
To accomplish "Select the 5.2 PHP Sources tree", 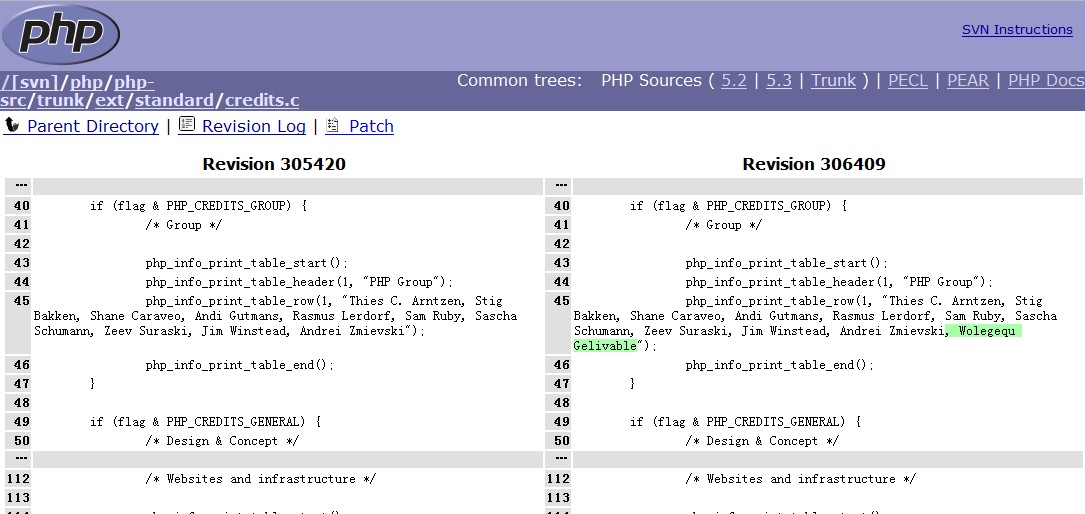I will (x=734, y=81).
